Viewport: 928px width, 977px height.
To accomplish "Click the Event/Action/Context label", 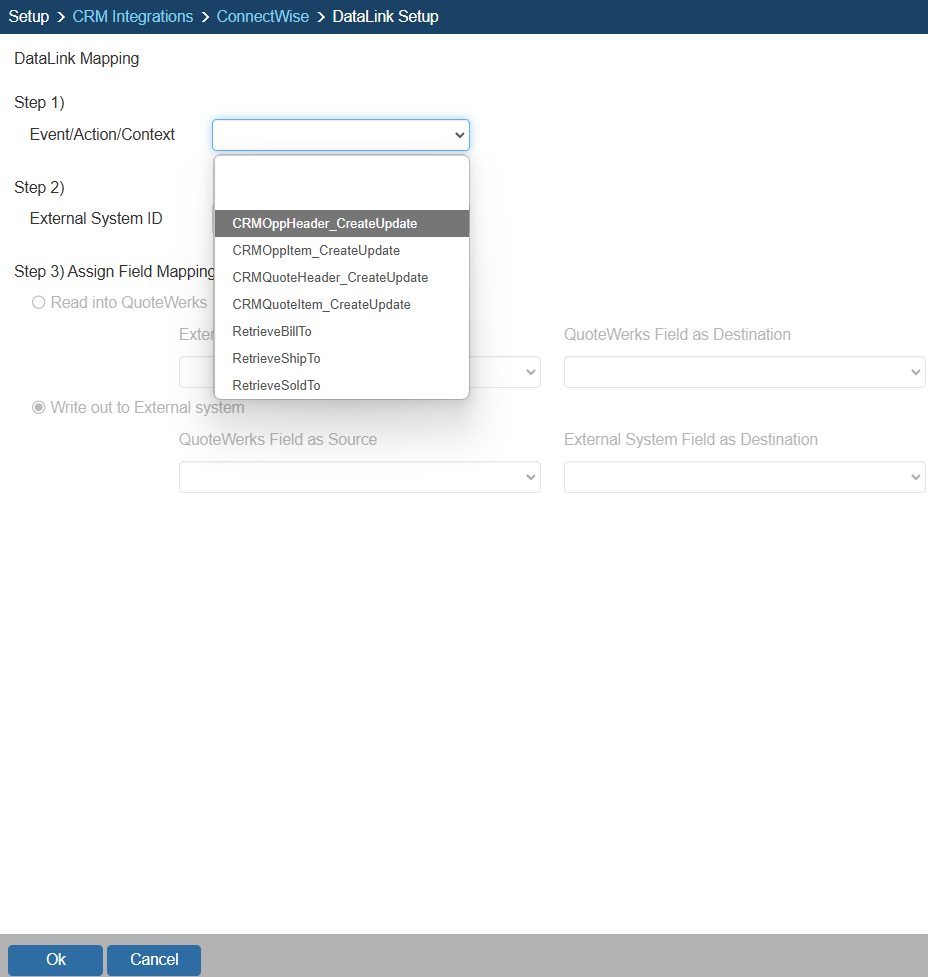I will click(102, 135).
